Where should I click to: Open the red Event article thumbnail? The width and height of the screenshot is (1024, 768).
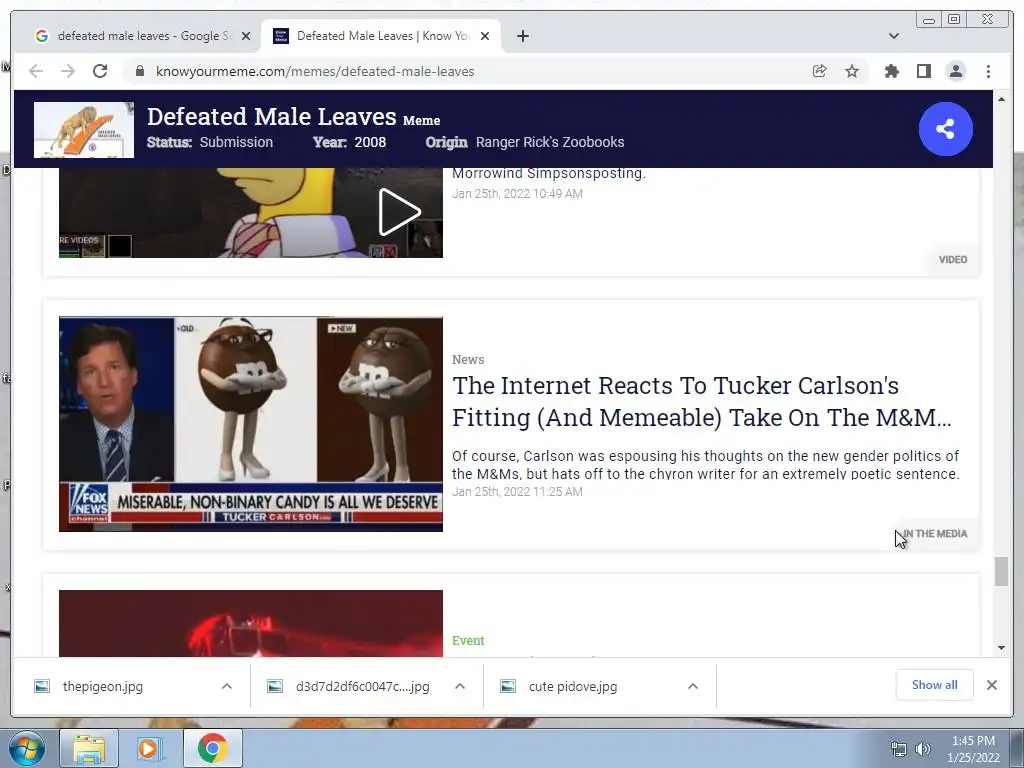251,624
